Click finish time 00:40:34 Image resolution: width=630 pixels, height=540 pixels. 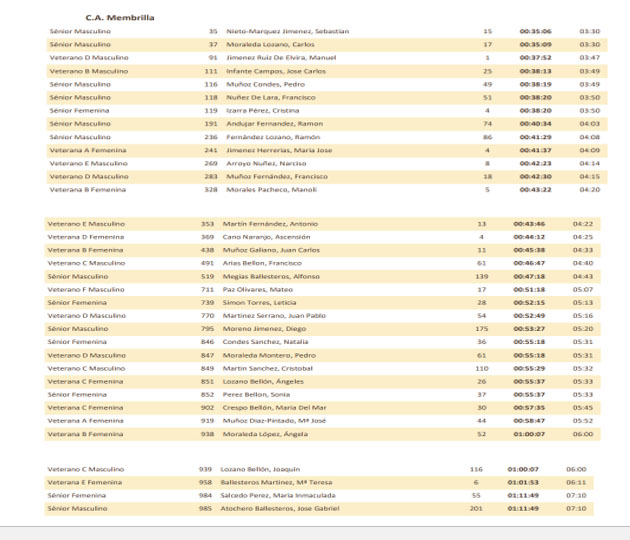point(535,124)
